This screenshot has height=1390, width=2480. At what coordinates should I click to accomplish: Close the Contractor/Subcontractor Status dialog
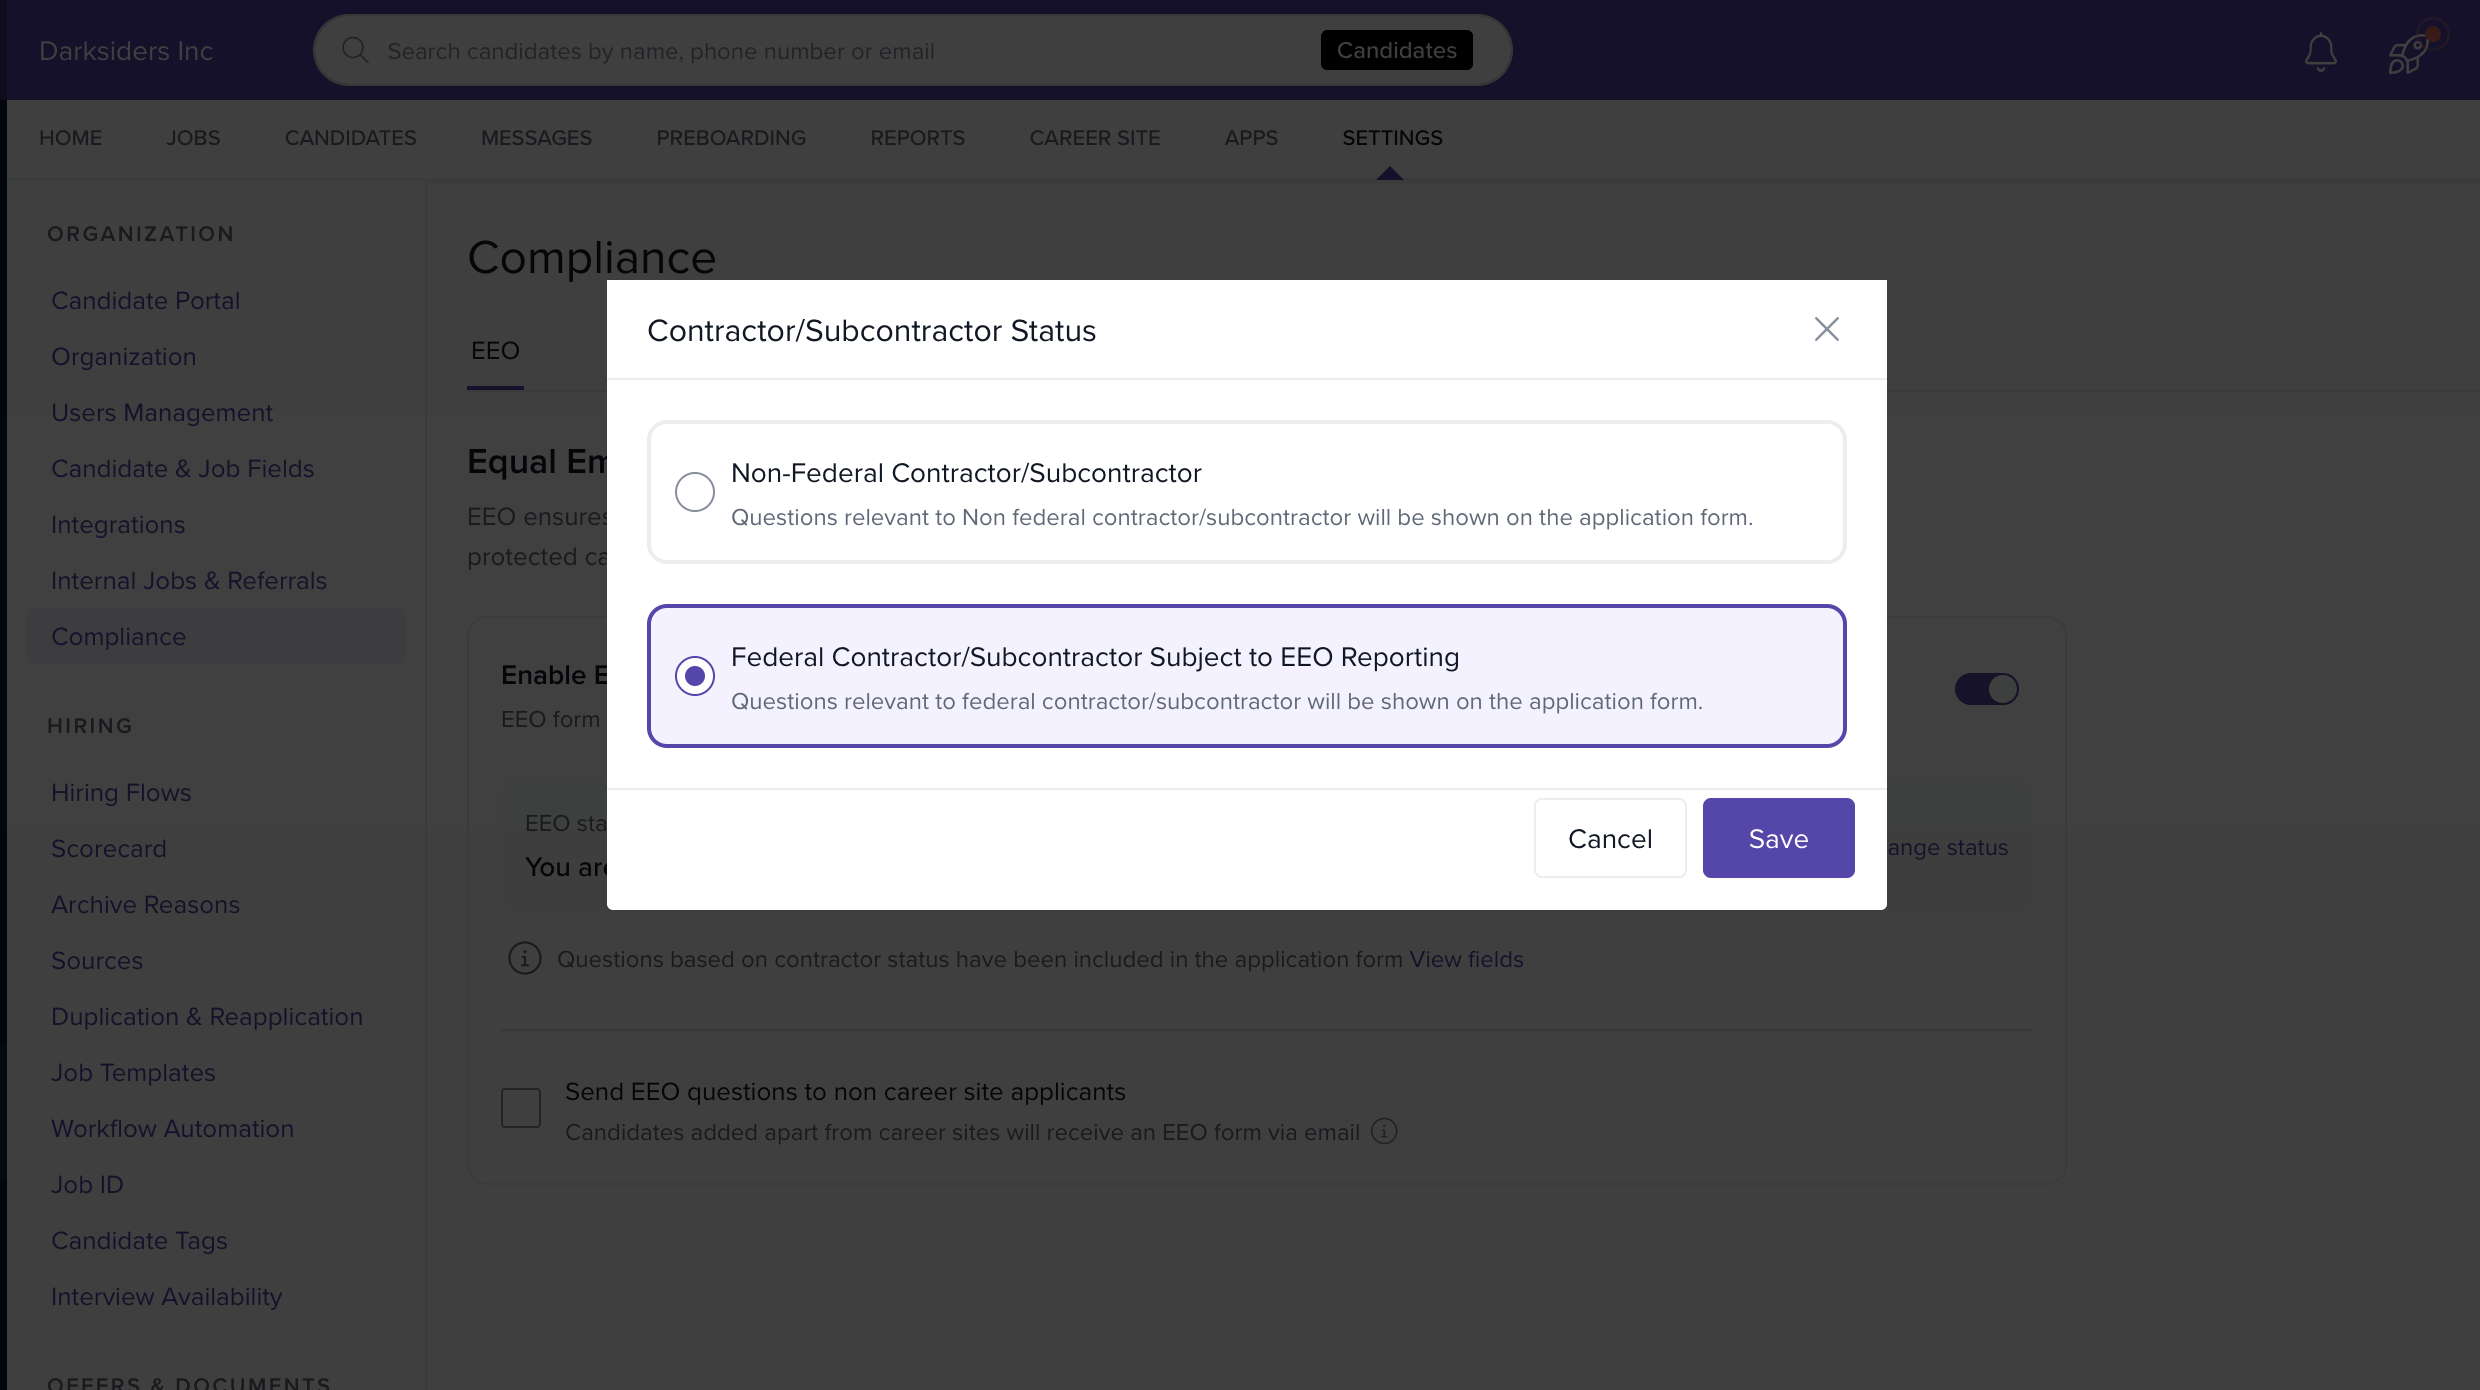coord(1826,329)
